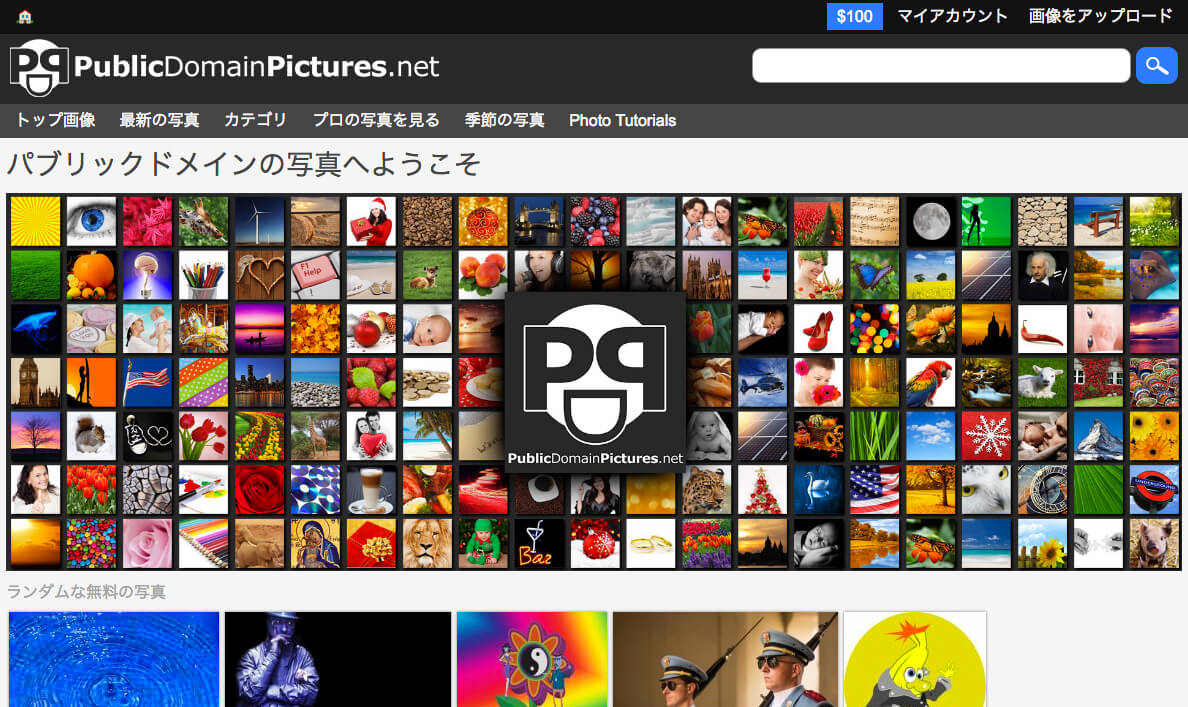Viewport: 1188px width, 707px height.
Task: Open the blue helicopter thumbnail
Action: pos(762,383)
